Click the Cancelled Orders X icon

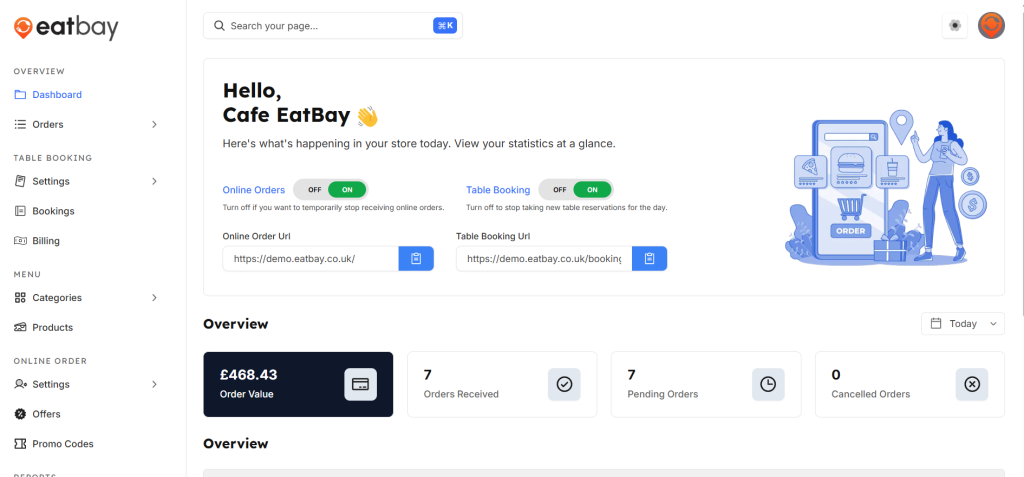click(x=971, y=384)
